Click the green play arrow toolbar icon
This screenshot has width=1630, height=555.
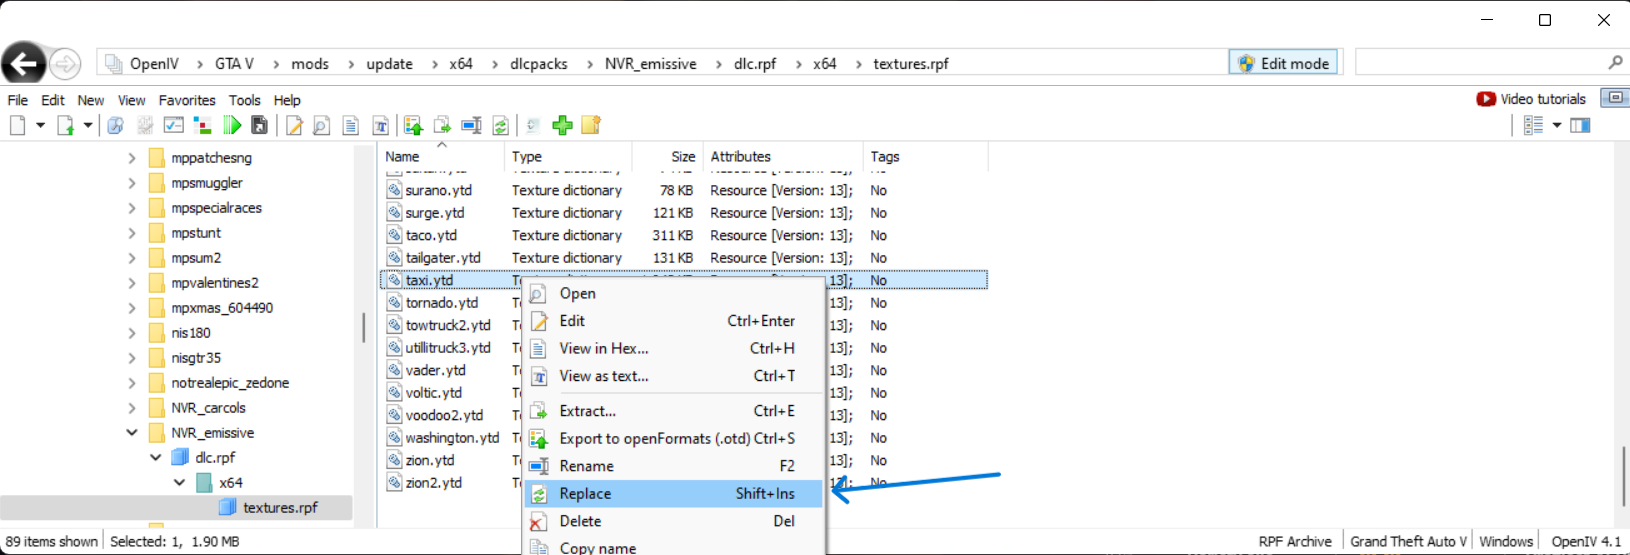232,125
